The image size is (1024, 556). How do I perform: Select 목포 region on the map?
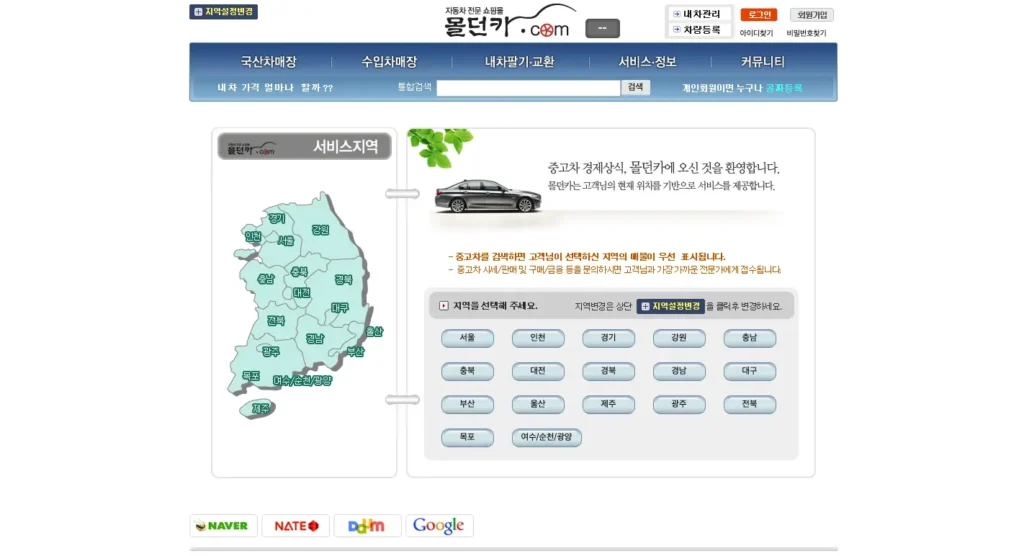[x=251, y=376]
